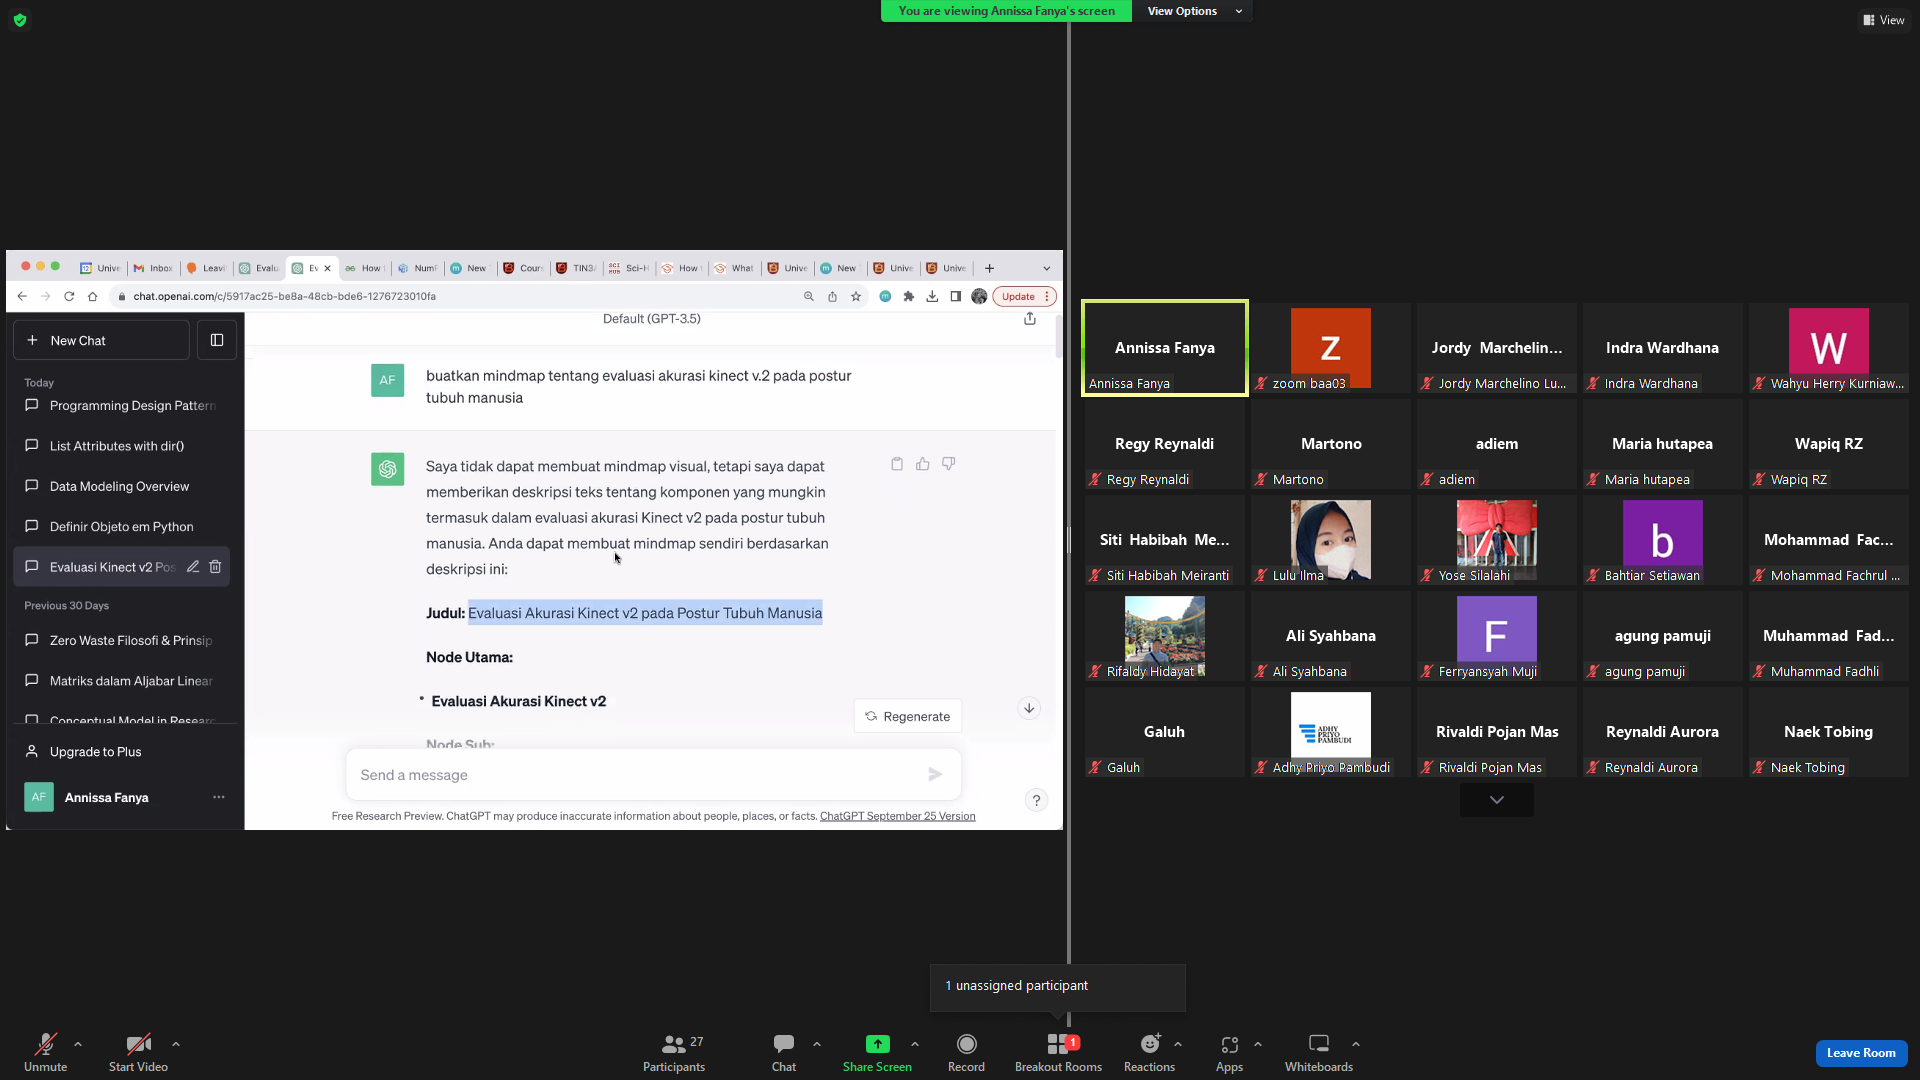This screenshot has height=1080, width=1920.
Task: Switch to the Sci-H browser tab
Action: 629,268
